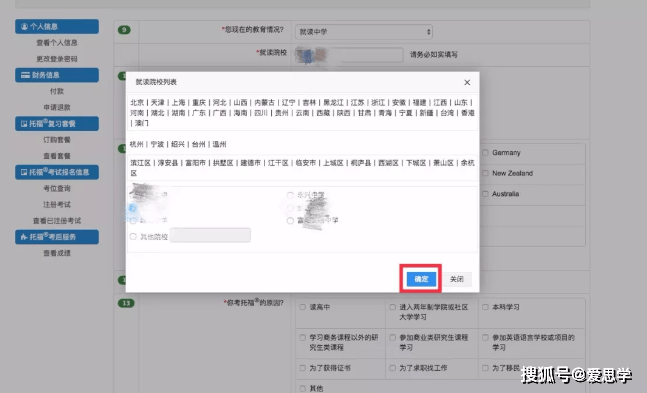Choose 西湖区 in the district list
The width and height of the screenshot is (647, 393).
pyautogui.click(x=388, y=163)
